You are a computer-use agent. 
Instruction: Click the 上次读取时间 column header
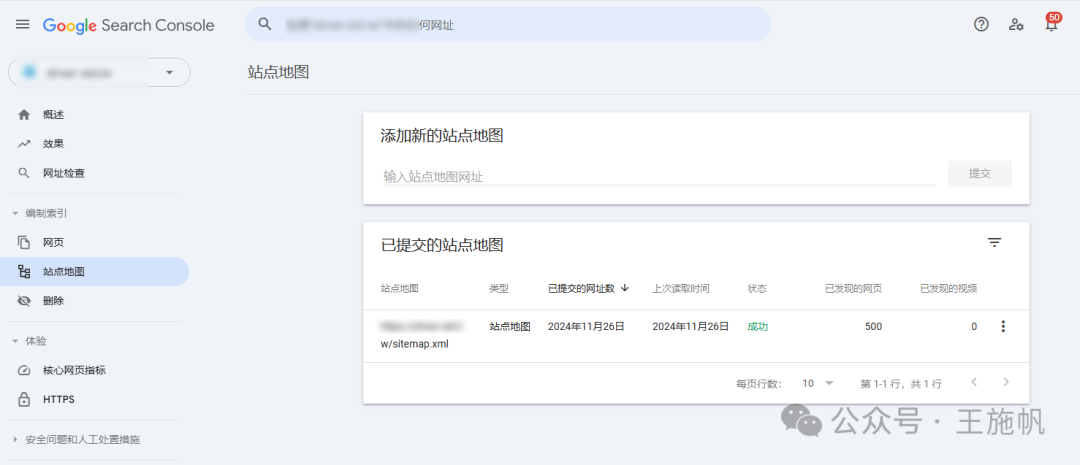(x=681, y=289)
